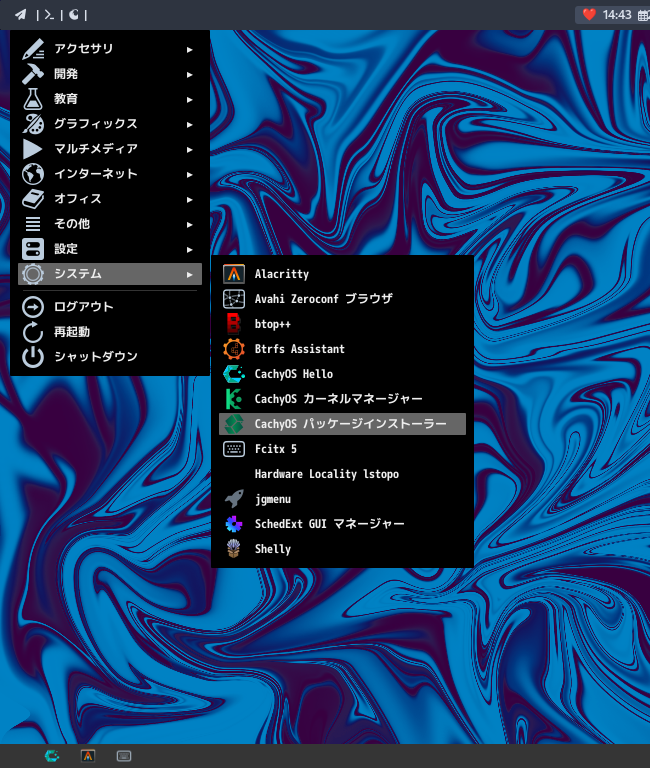Click the Btrfs Assistant orange gear icon

[x=234, y=349]
